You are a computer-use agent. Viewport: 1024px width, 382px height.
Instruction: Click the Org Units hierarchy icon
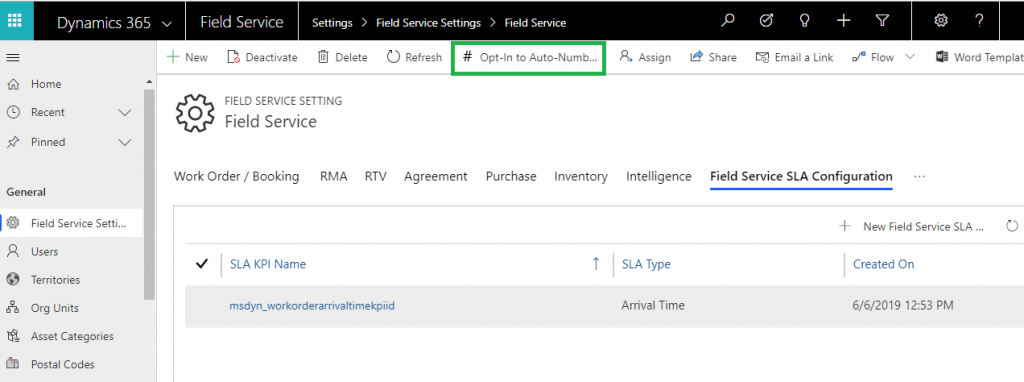pyautogui.click(x=12, y=308)
